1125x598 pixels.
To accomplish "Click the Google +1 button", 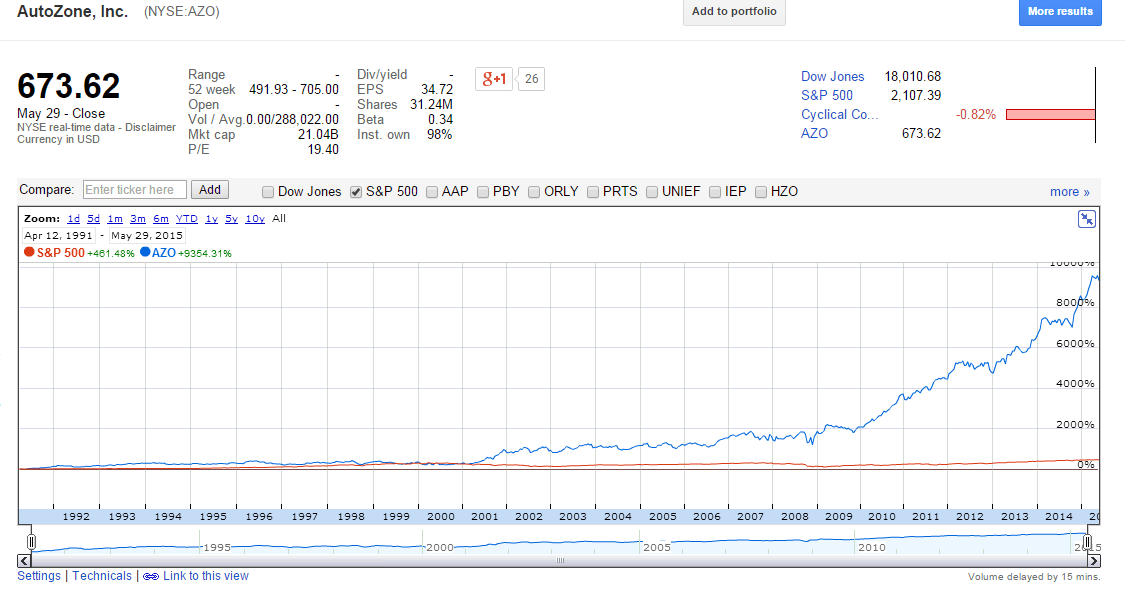I will [x=494, y=79].
